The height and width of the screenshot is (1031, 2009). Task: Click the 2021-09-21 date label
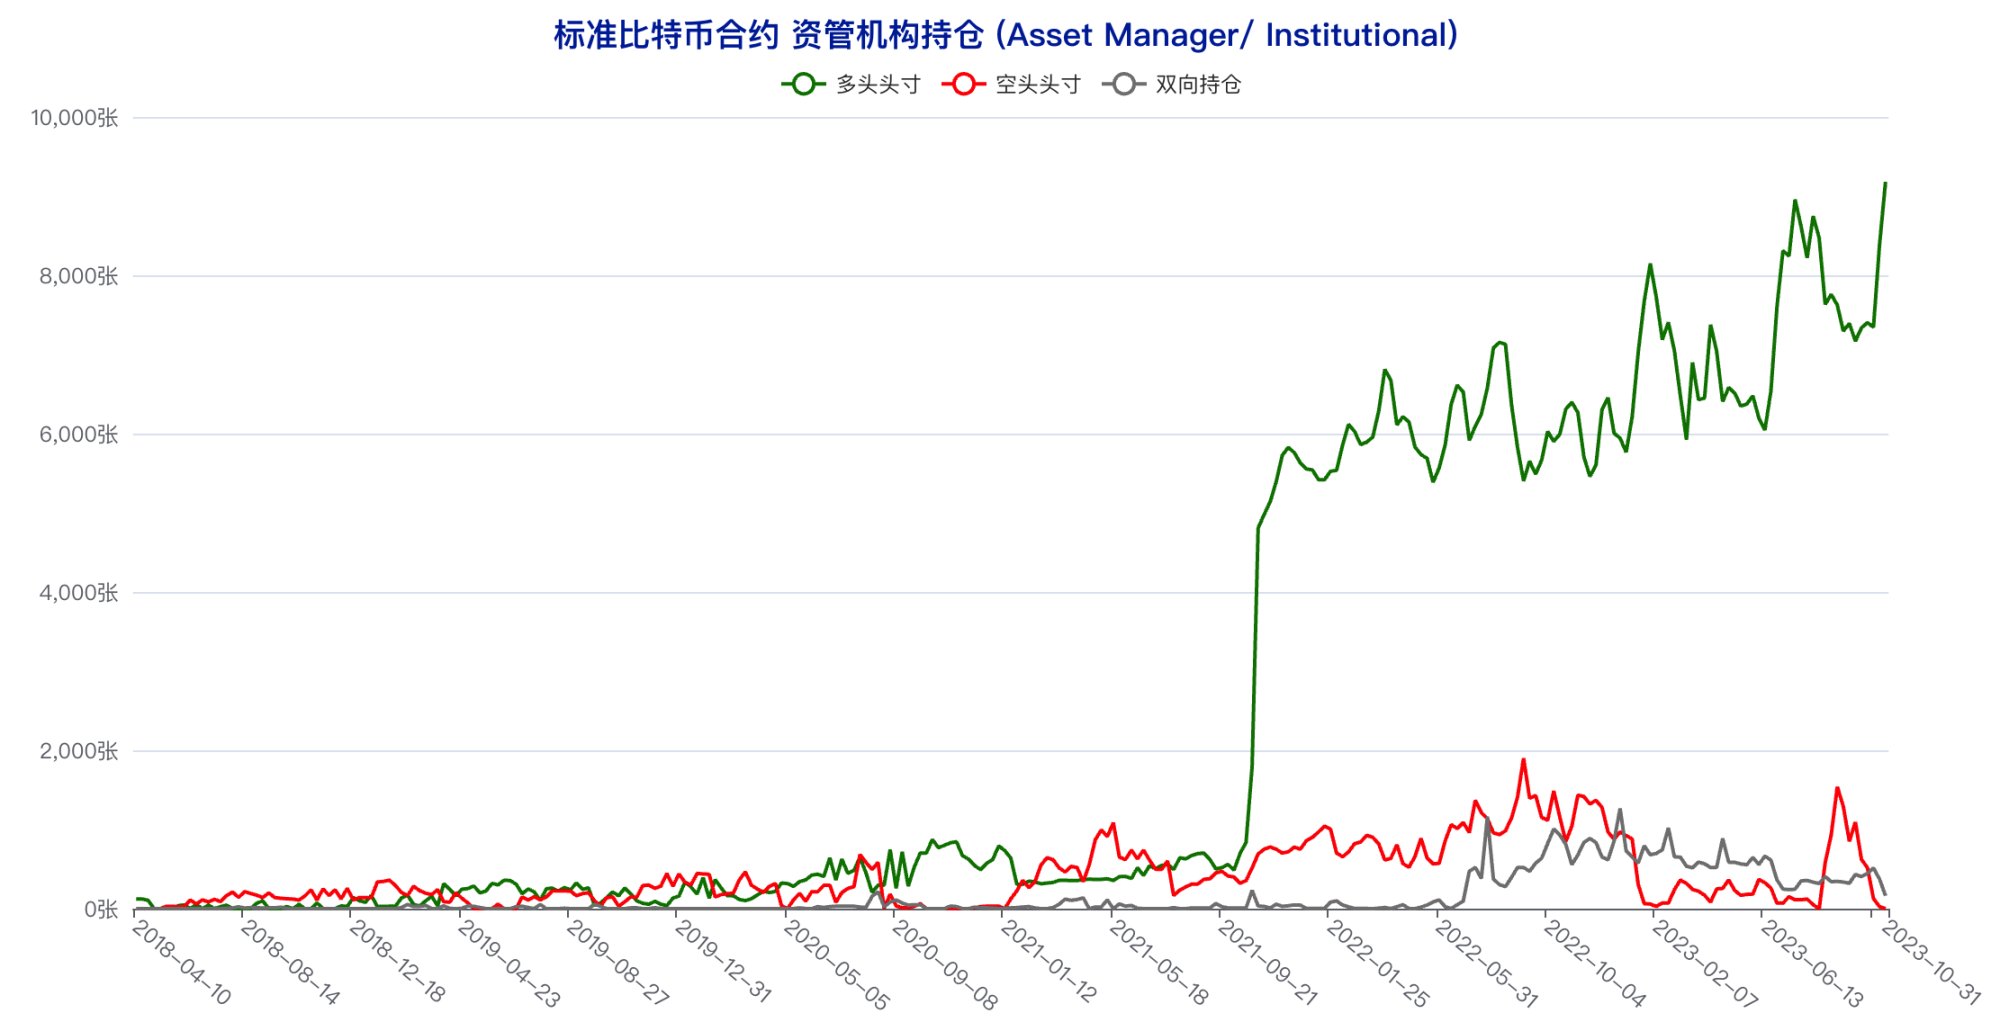coord(1267,962)
